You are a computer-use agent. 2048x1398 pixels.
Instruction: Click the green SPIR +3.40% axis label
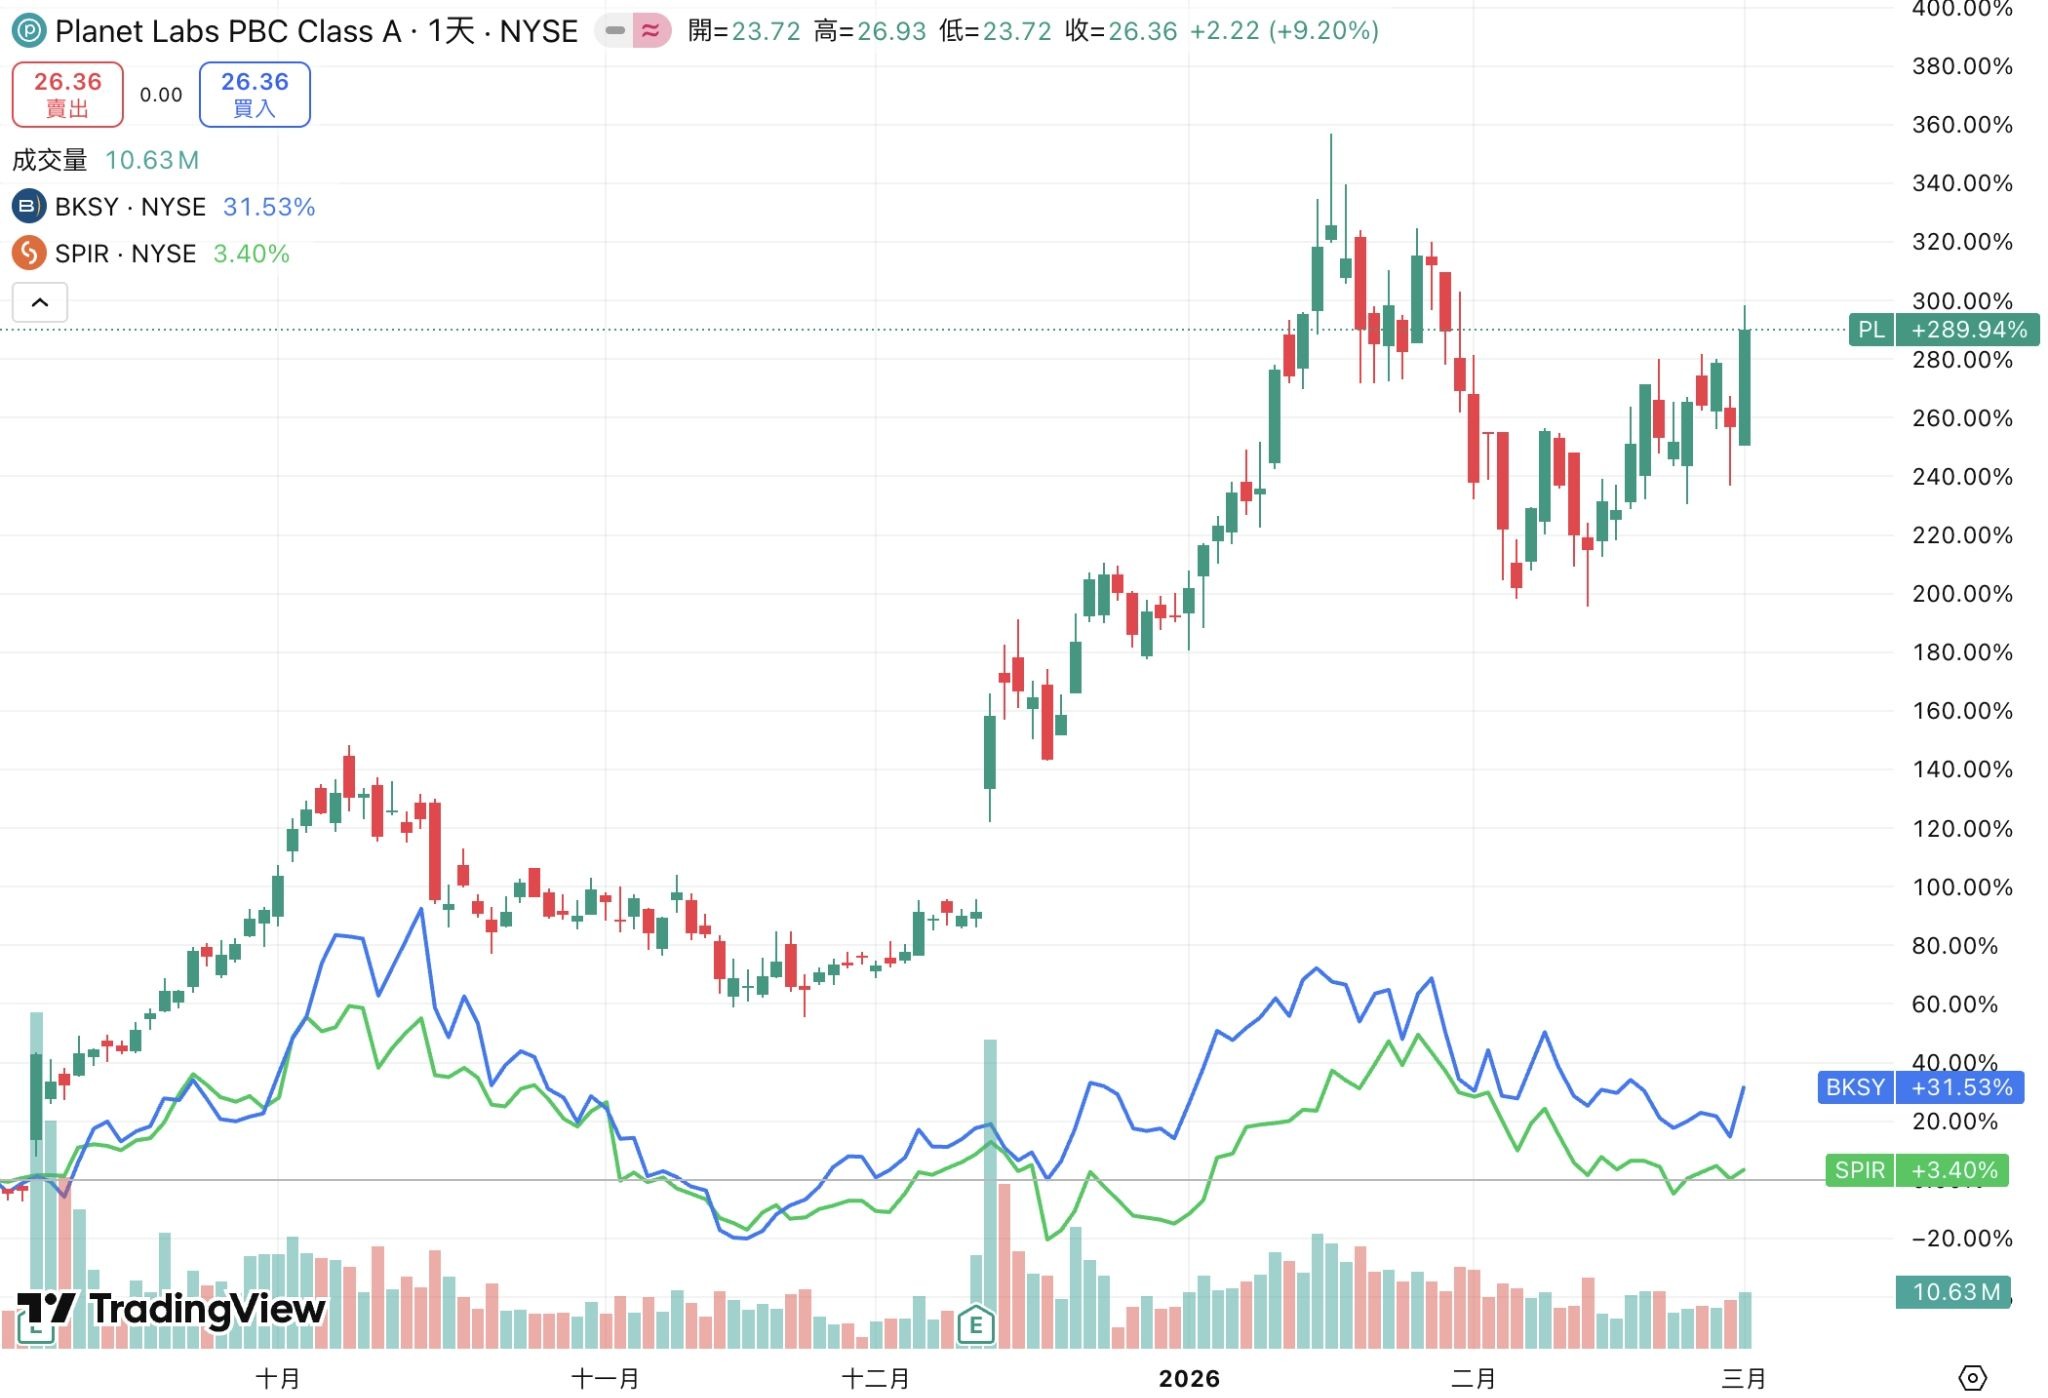[x=1915, y=1169]
